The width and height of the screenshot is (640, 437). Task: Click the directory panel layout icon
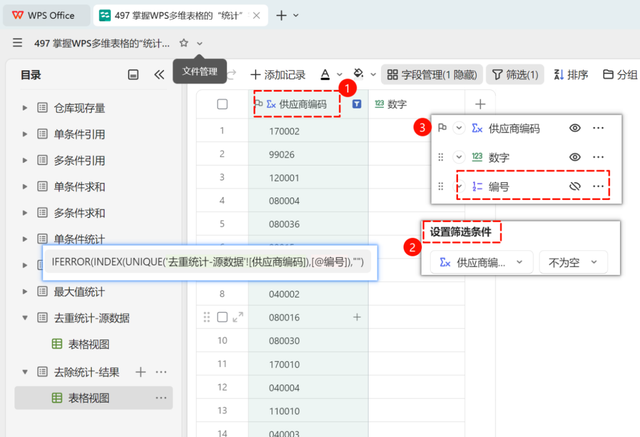tap(133, 75)
